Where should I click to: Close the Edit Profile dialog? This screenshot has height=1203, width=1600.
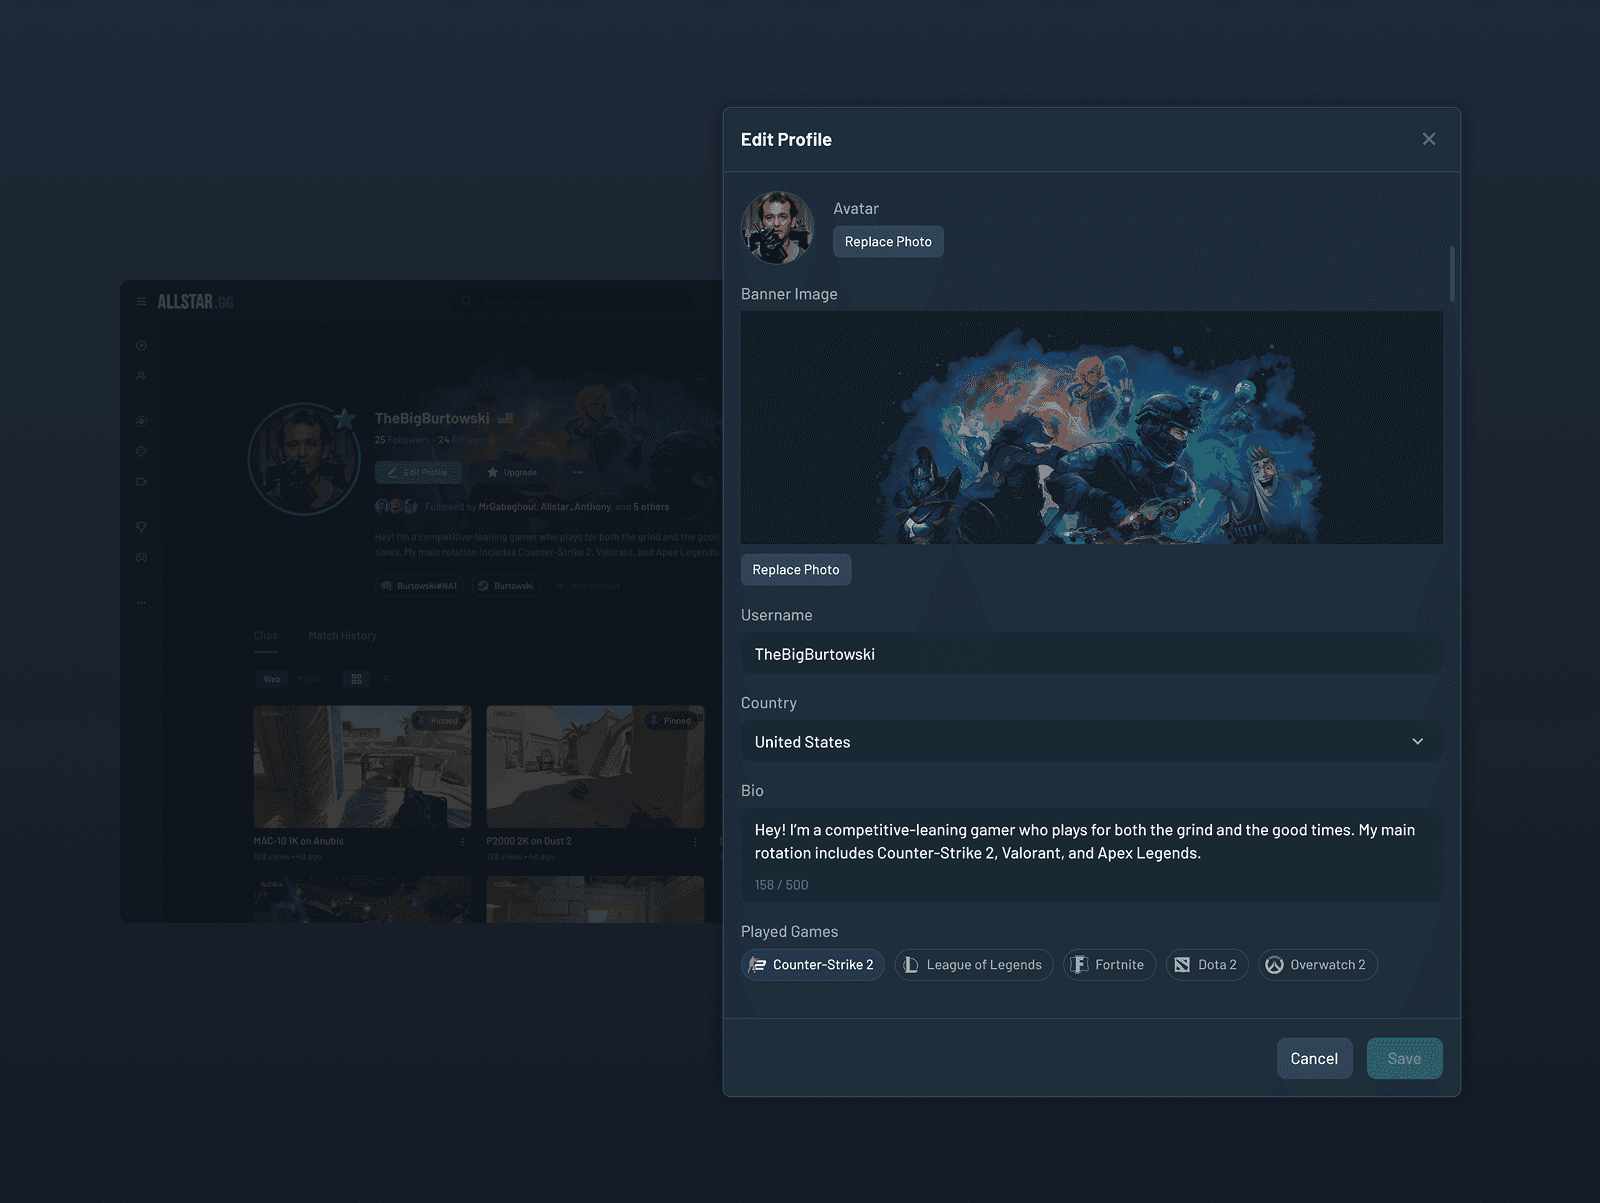[x=1428, y=139]
